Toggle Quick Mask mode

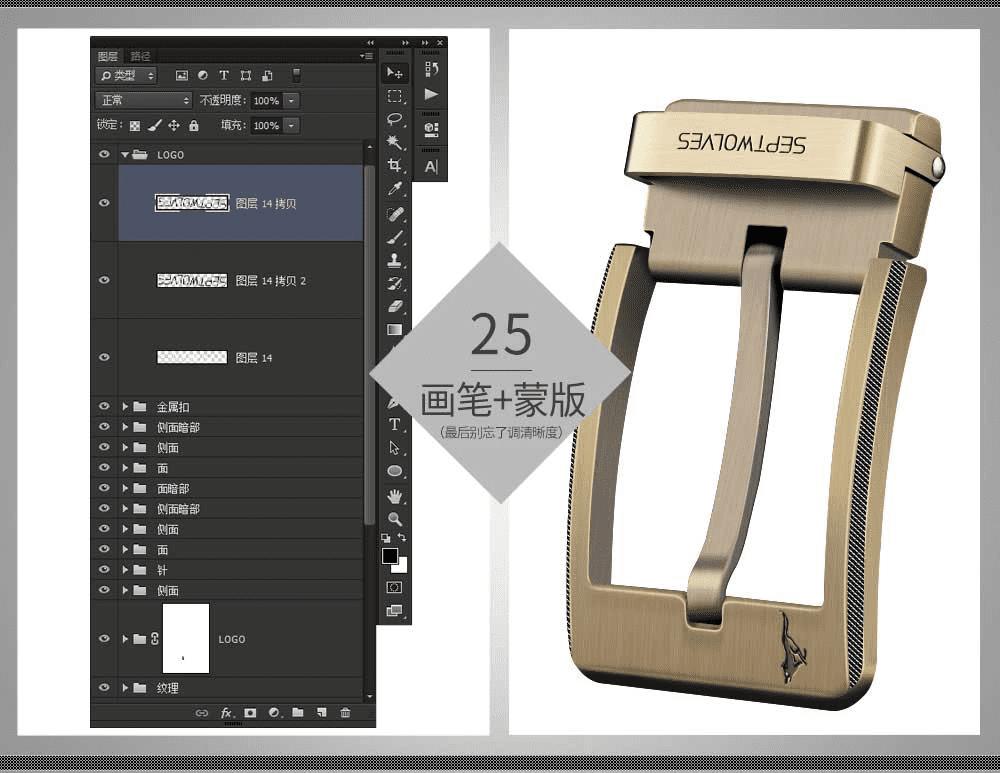[395, 587]
